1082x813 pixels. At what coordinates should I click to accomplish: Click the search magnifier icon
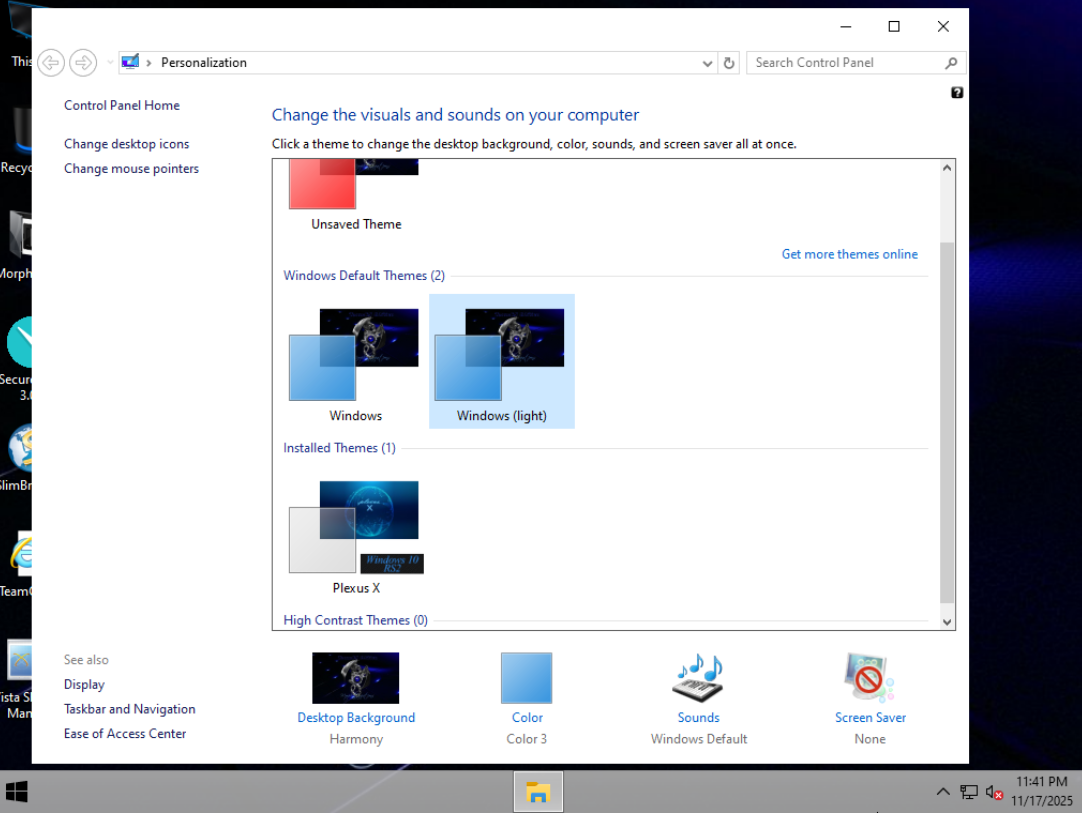[951, 63]
